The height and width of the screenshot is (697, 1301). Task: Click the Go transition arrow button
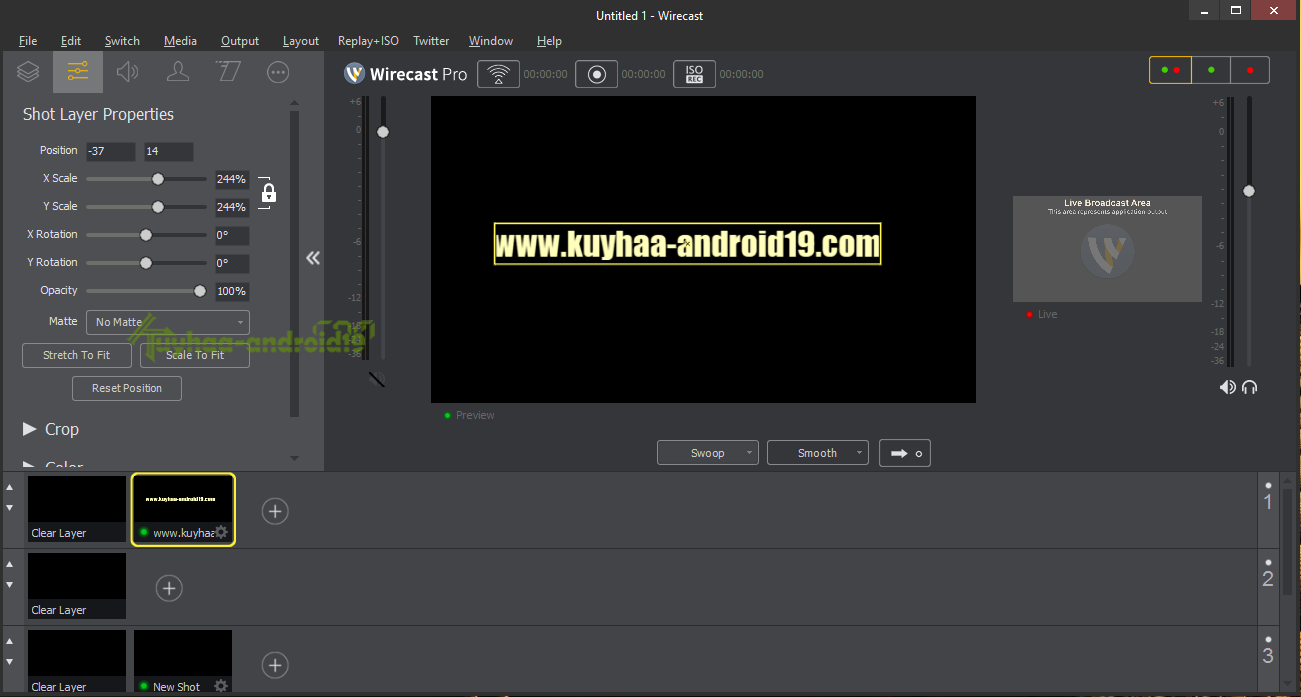[x=906, y=453]
